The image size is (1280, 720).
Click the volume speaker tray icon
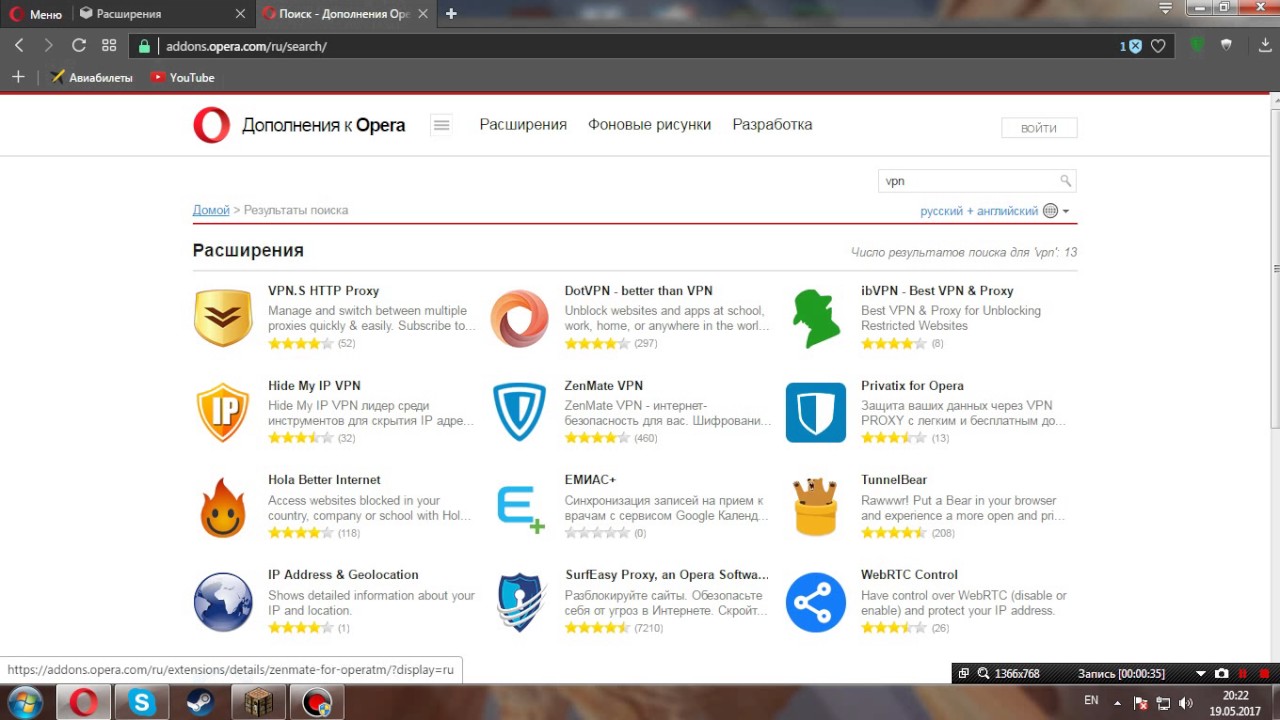click(x=1185, y=702)
